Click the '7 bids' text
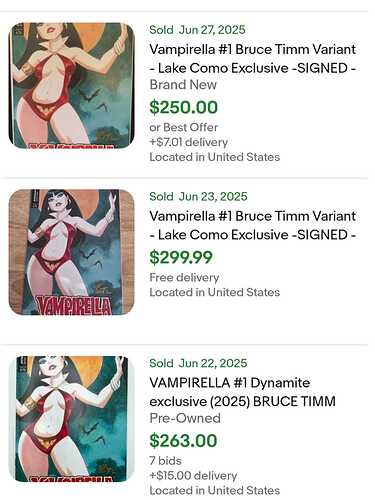The image size is (375, 500). click(165, 461)
